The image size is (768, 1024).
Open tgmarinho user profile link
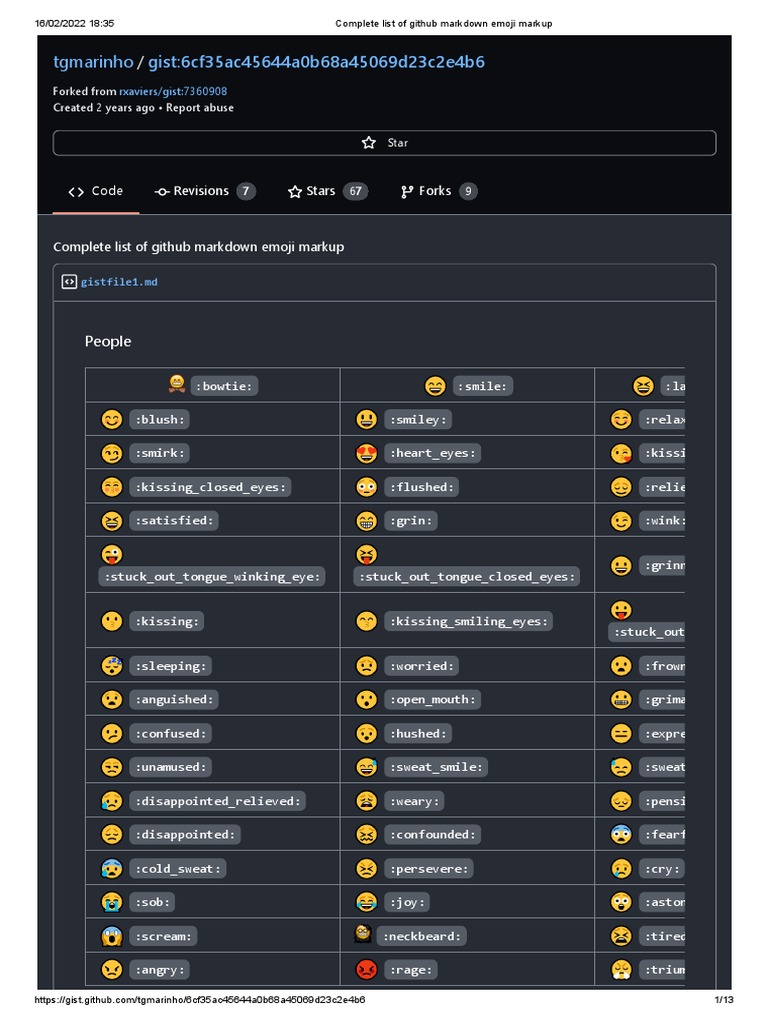point(92,62)
